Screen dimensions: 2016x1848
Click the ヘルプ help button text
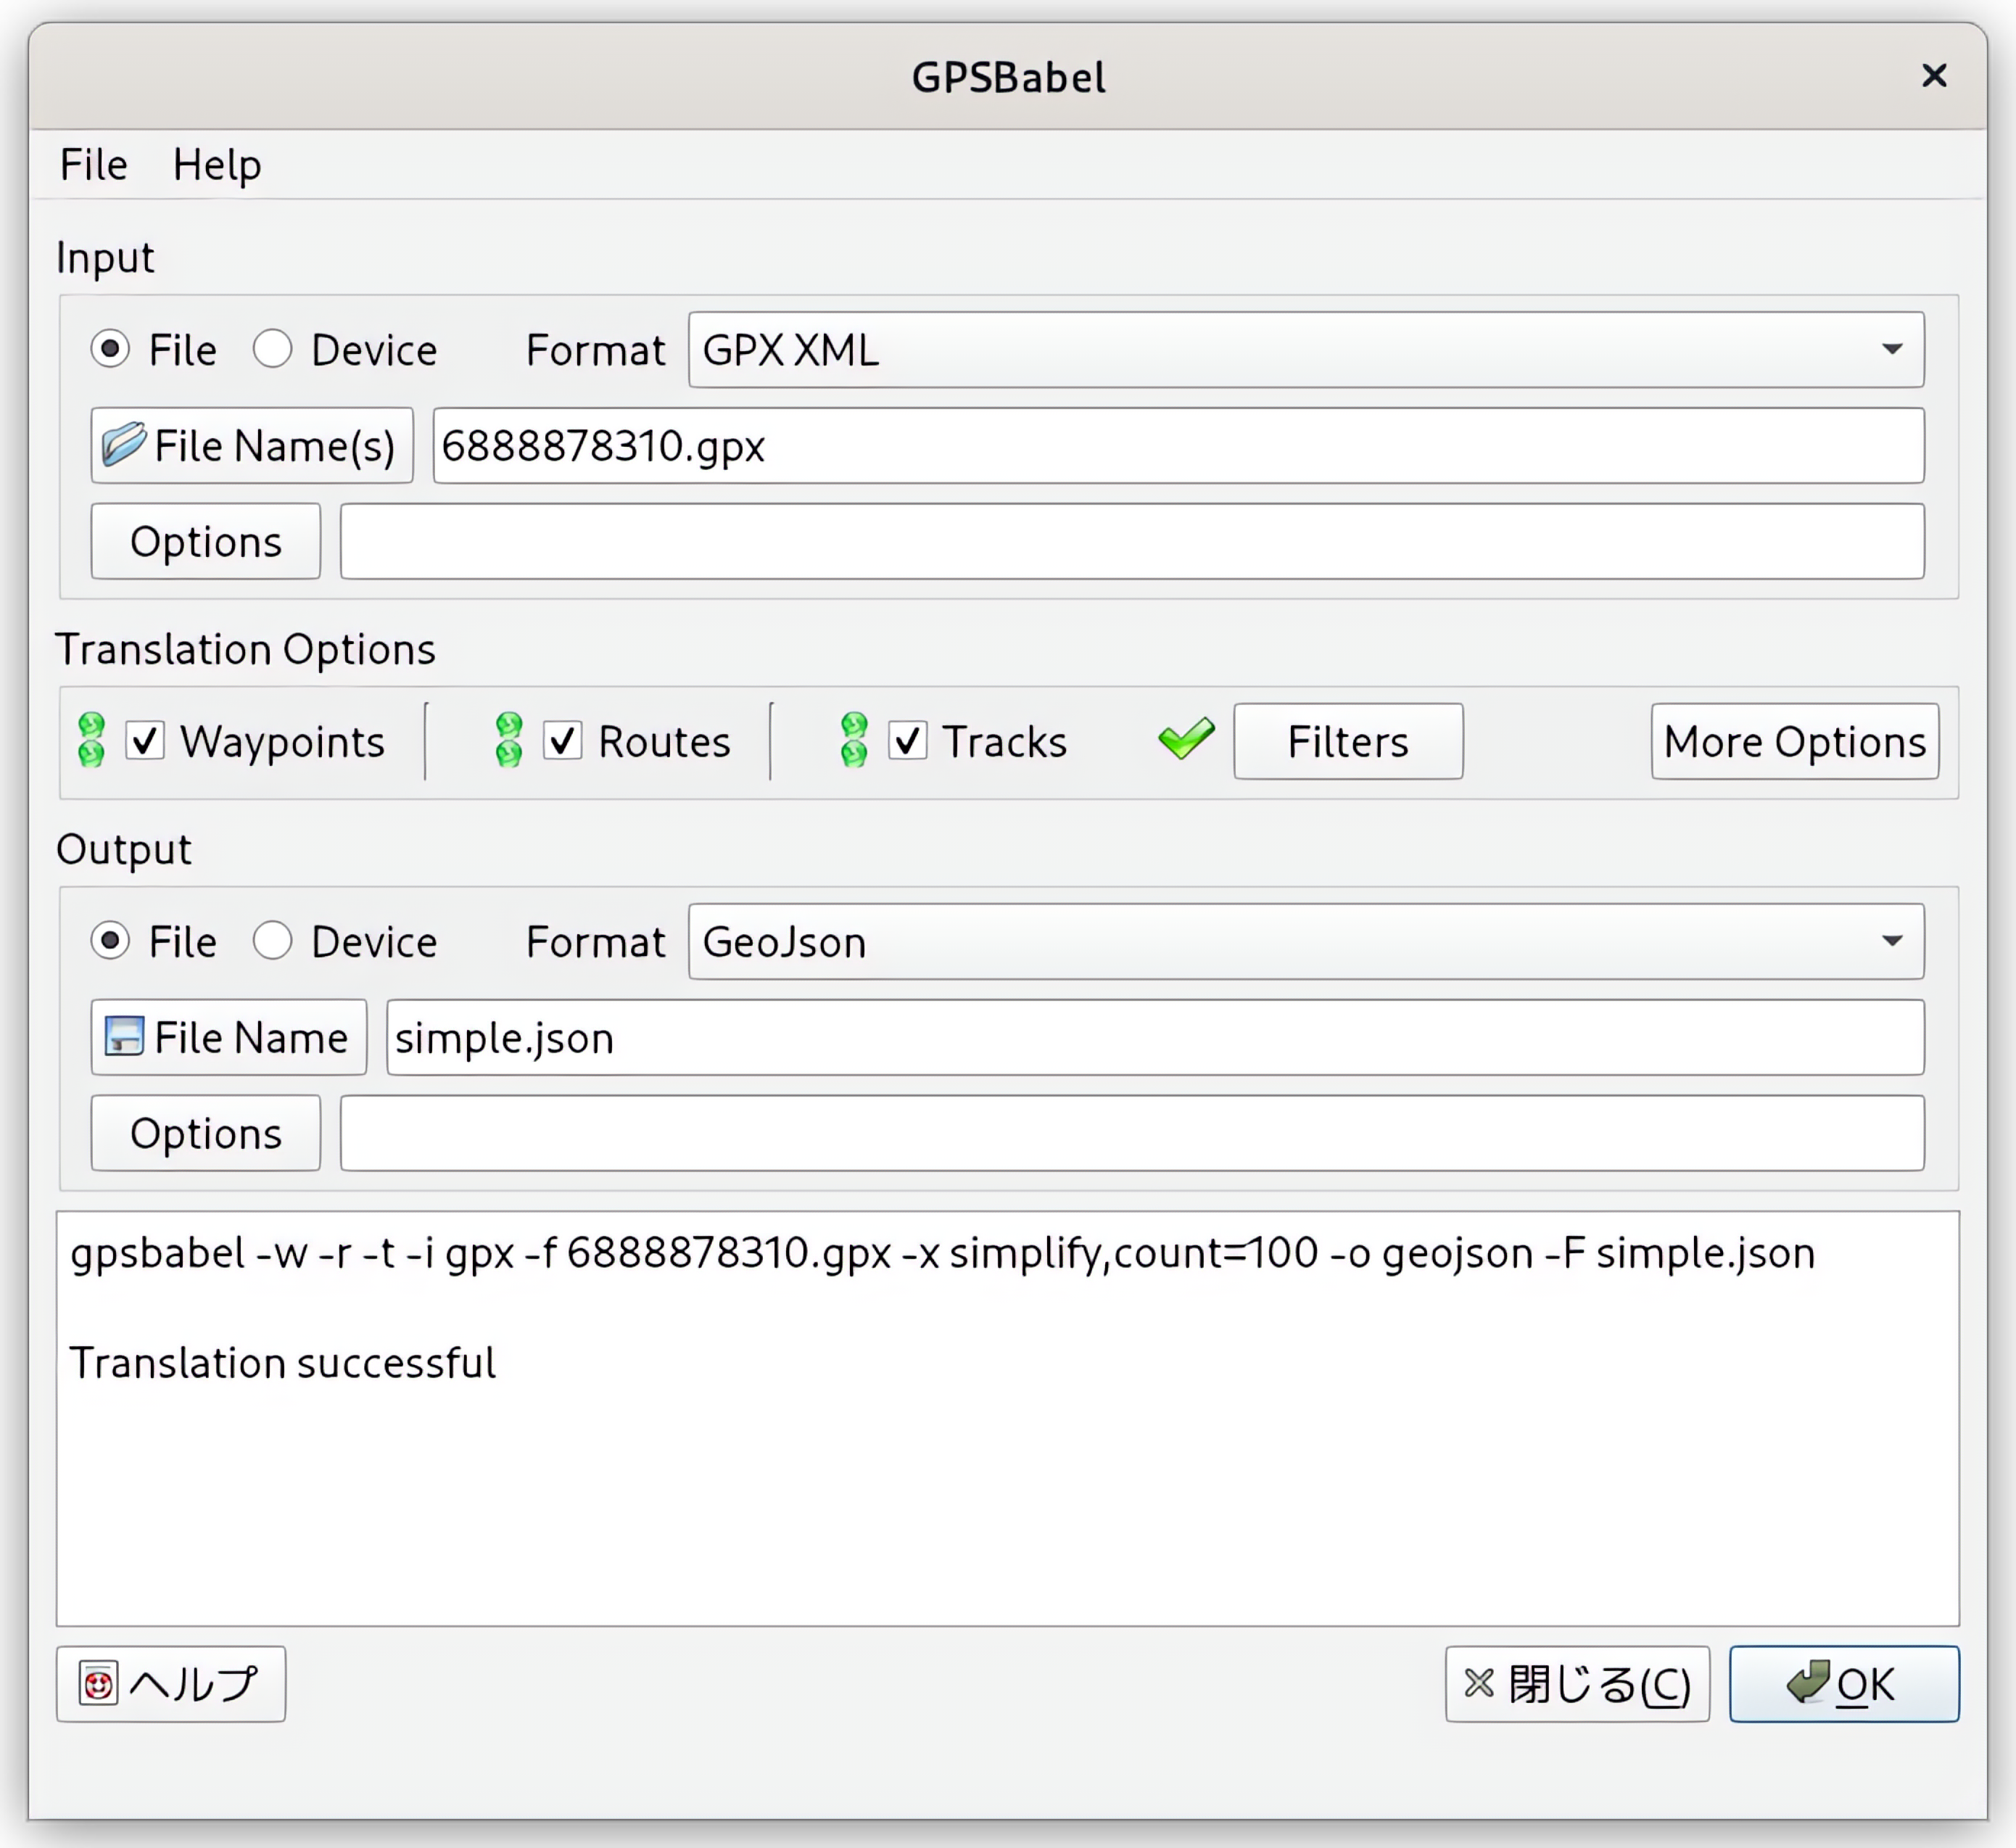point(194,1685)
